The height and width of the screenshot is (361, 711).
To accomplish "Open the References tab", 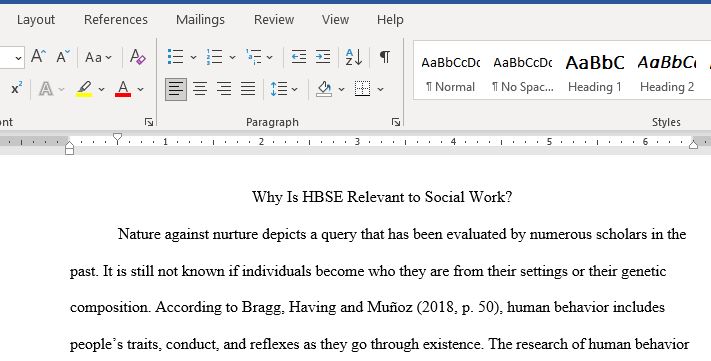I will point(116,20).
